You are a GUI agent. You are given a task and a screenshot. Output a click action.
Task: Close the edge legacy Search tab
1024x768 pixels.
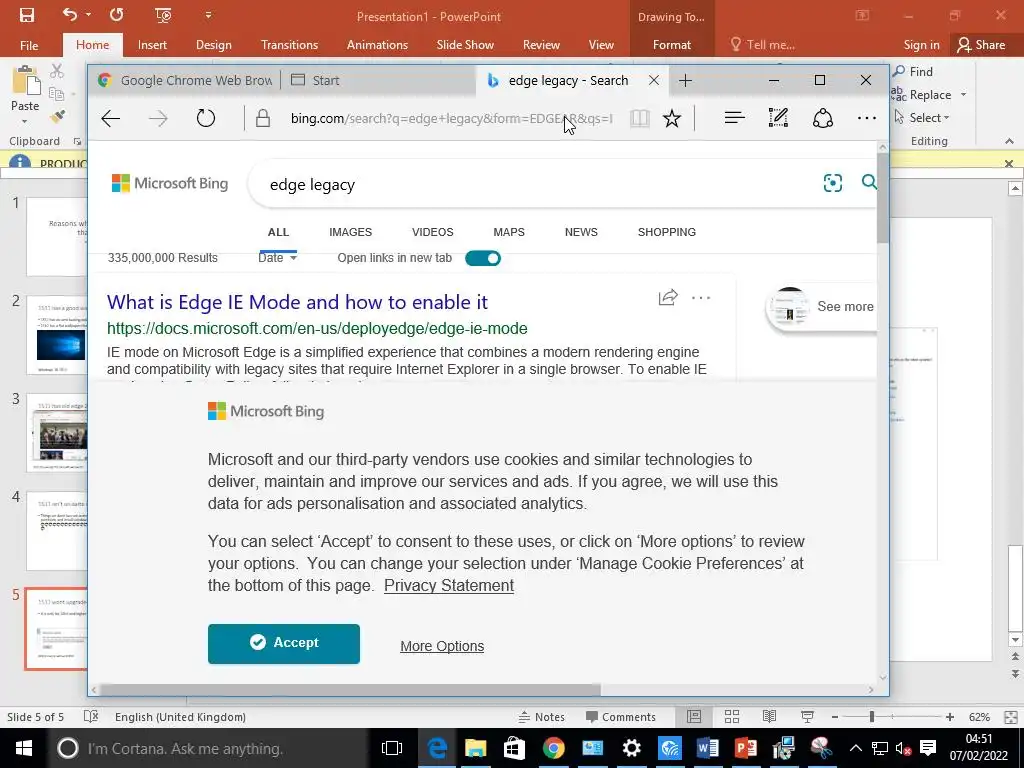pyautogui.click(x=654, y=80)
